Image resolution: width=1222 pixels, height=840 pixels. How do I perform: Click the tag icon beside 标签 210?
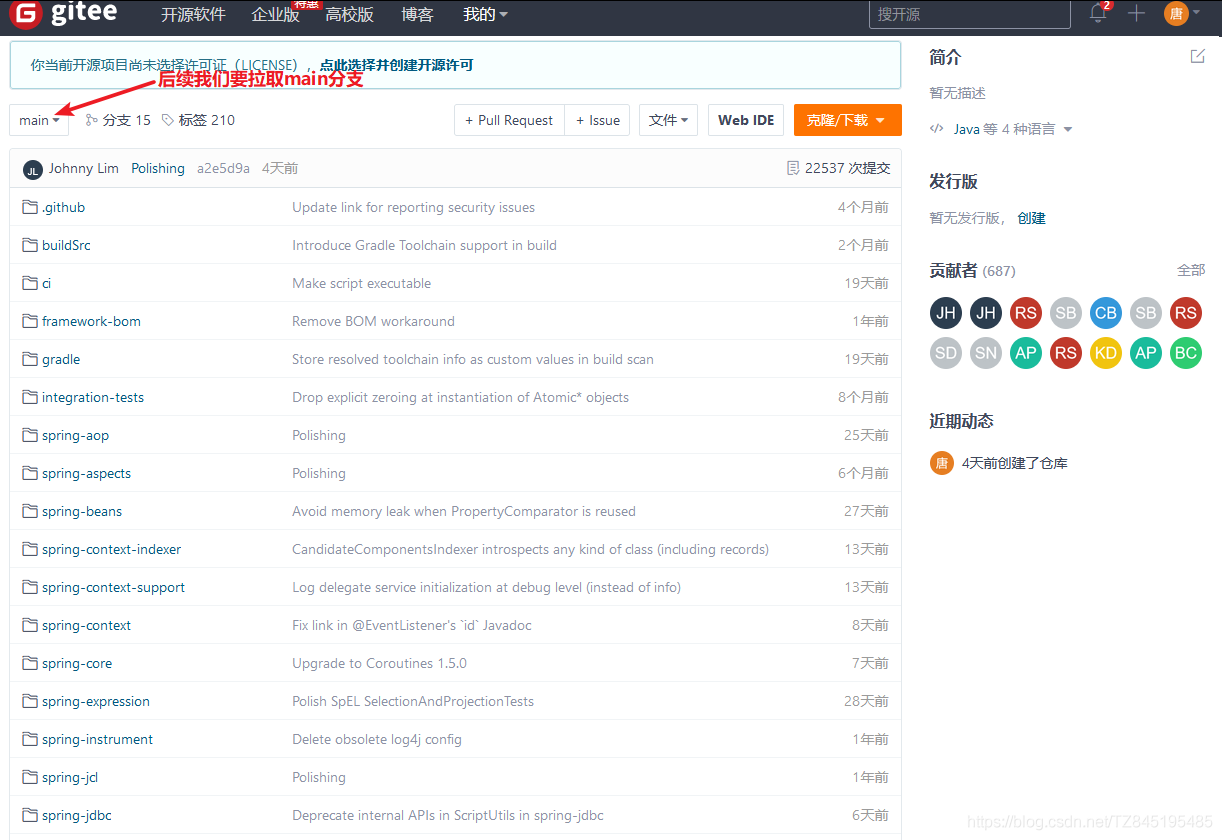coord(167,120)
